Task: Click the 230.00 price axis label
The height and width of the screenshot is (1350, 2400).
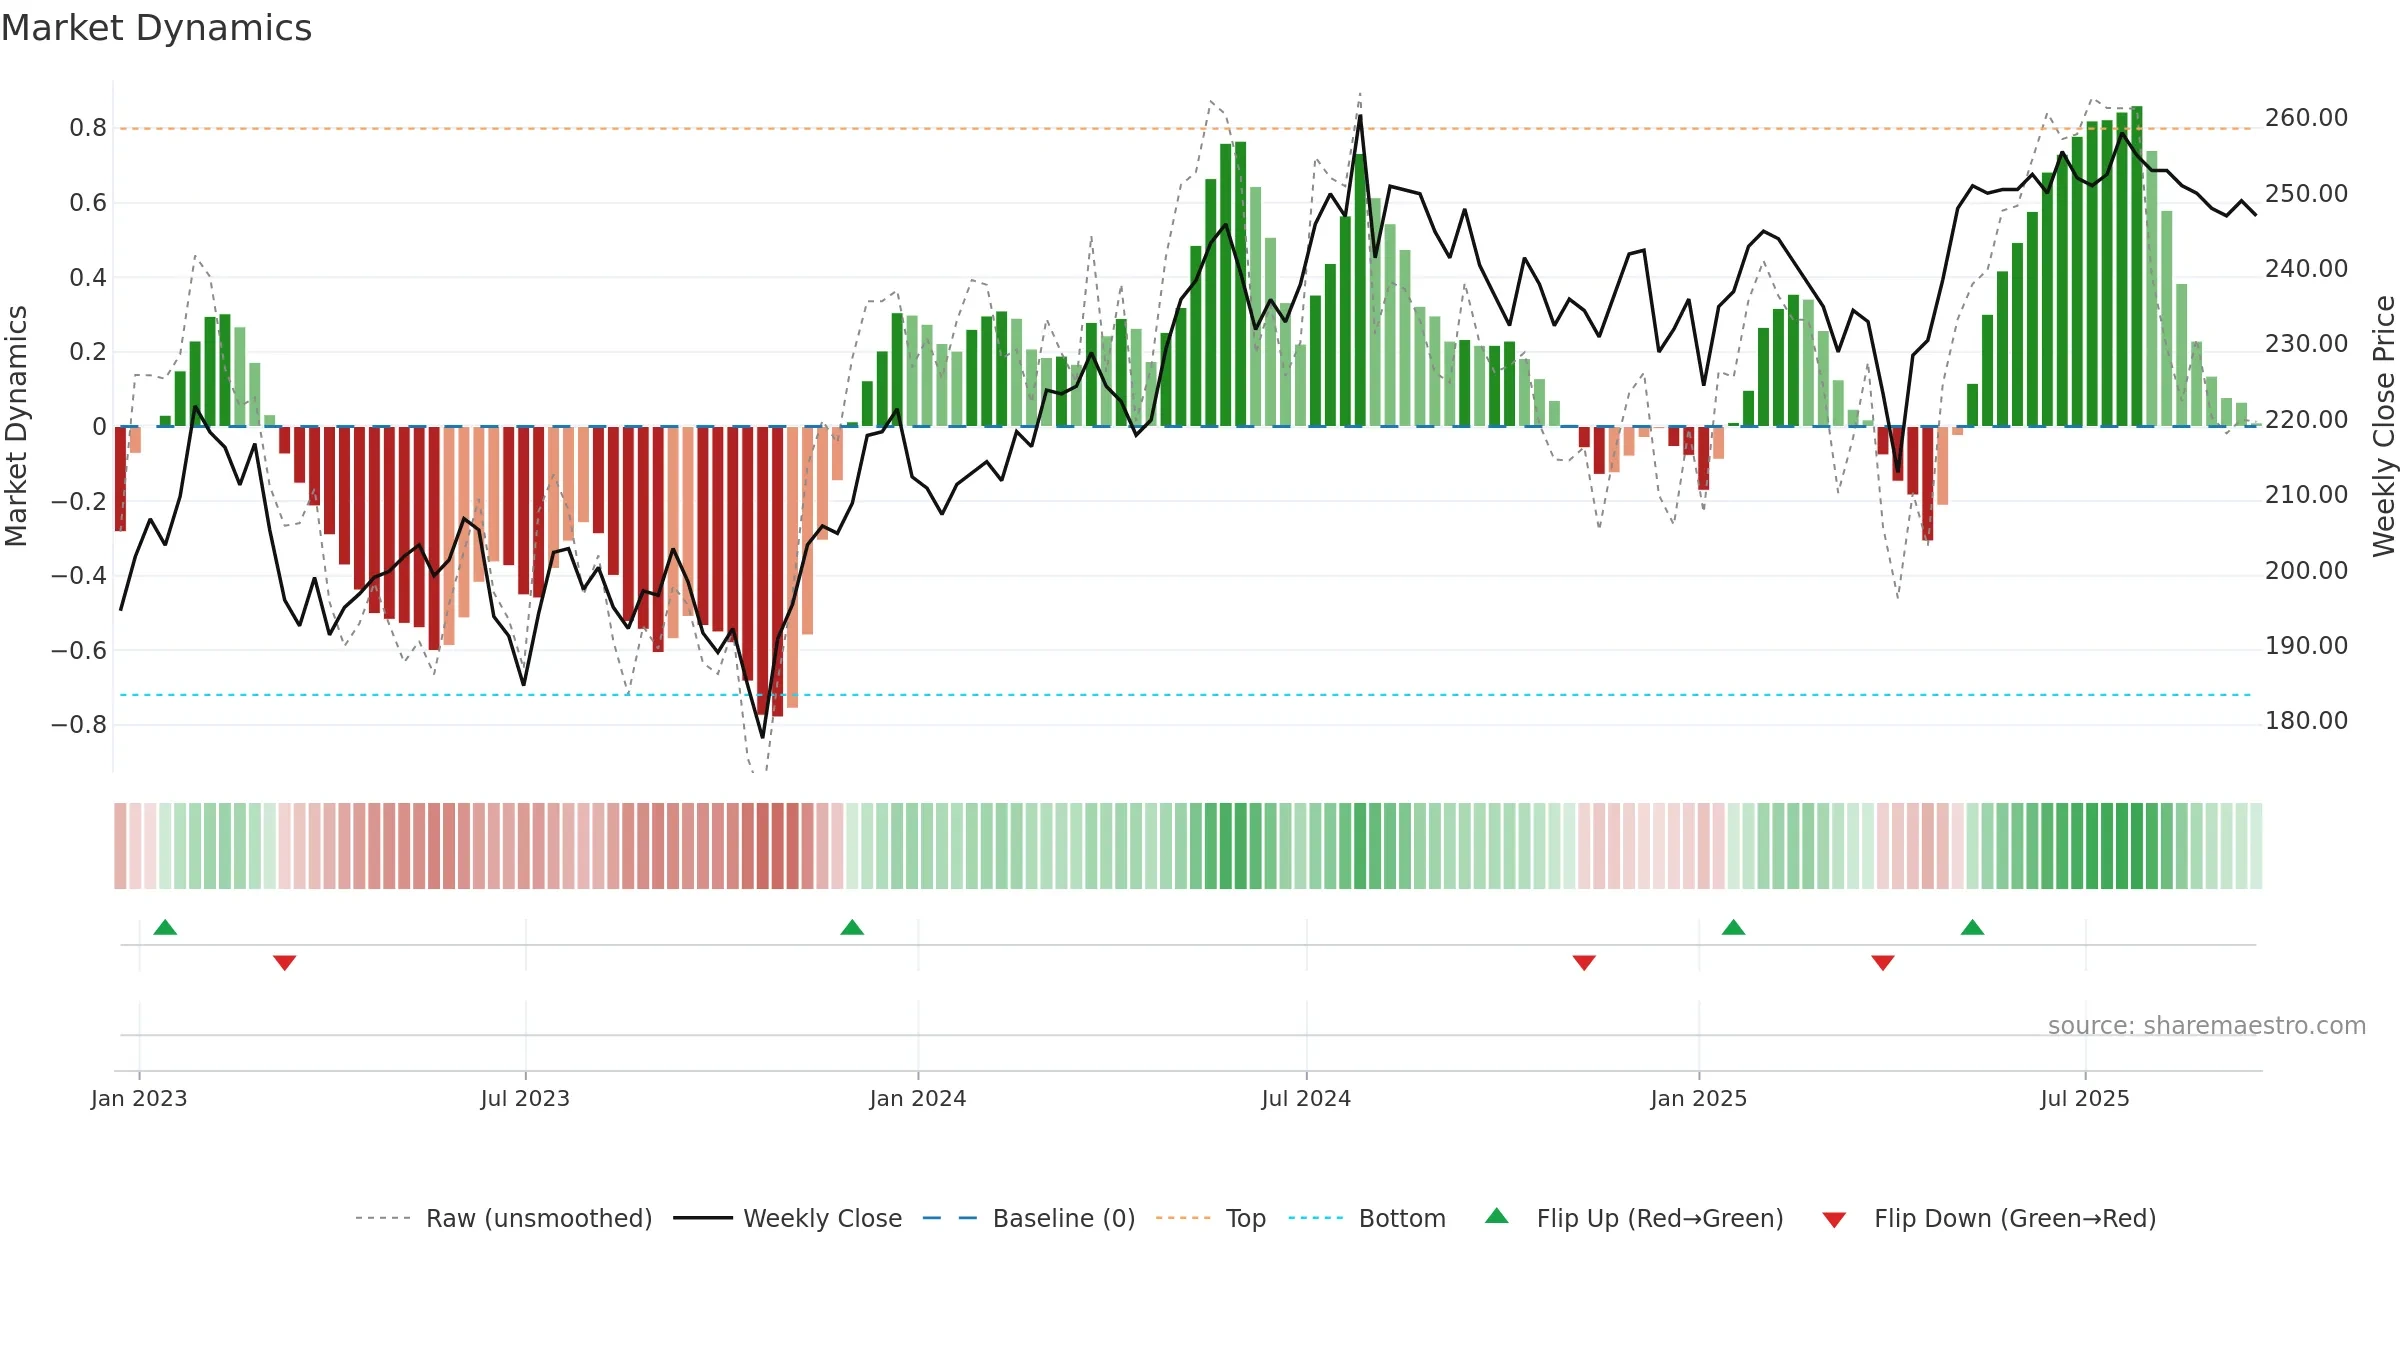Action: (x=2306, y=344)
